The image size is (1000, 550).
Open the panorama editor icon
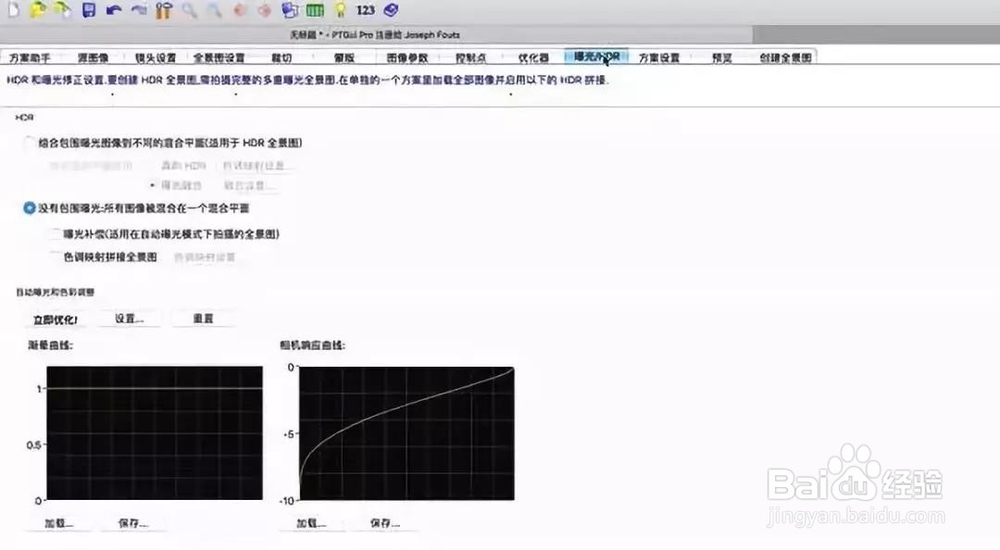[290, 10]
